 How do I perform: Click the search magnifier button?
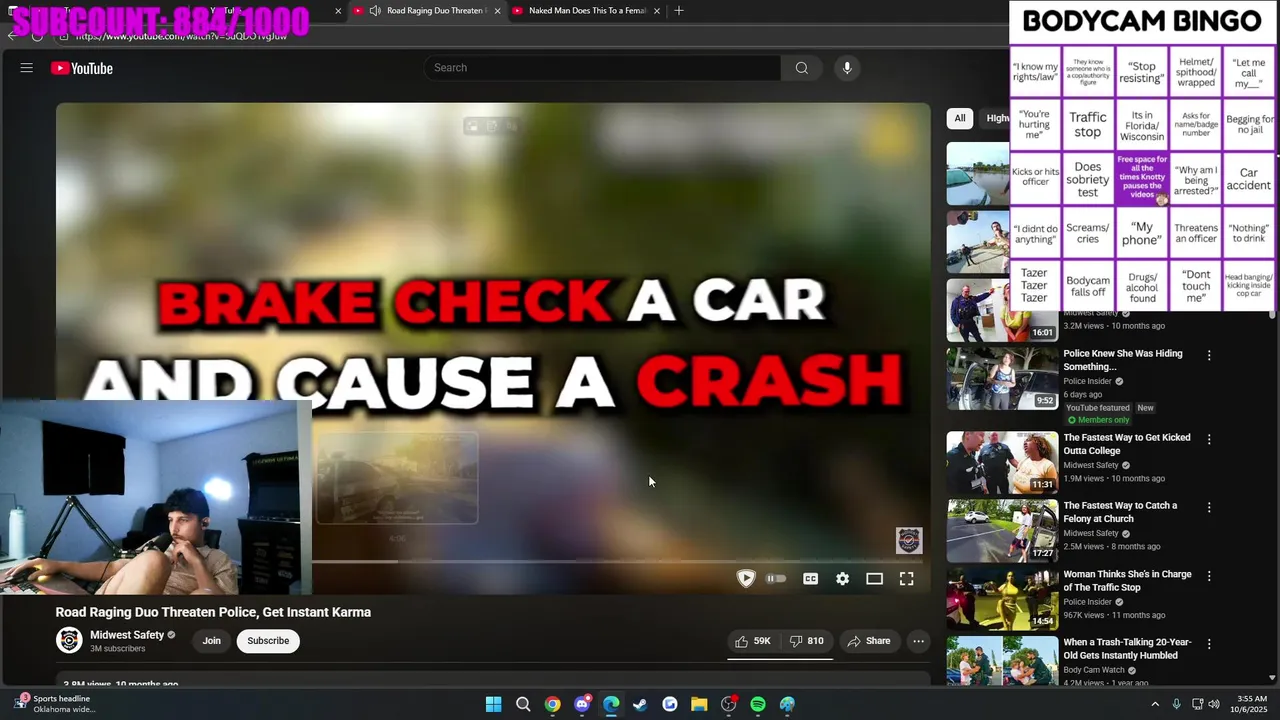tap(801, 68)
